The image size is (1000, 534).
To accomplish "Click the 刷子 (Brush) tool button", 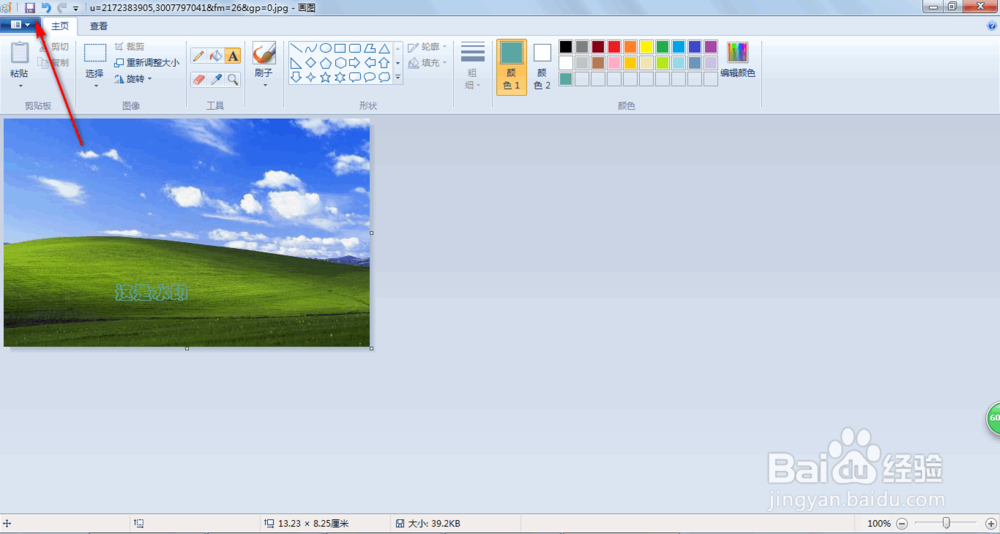I will click(x=263, y=54).
